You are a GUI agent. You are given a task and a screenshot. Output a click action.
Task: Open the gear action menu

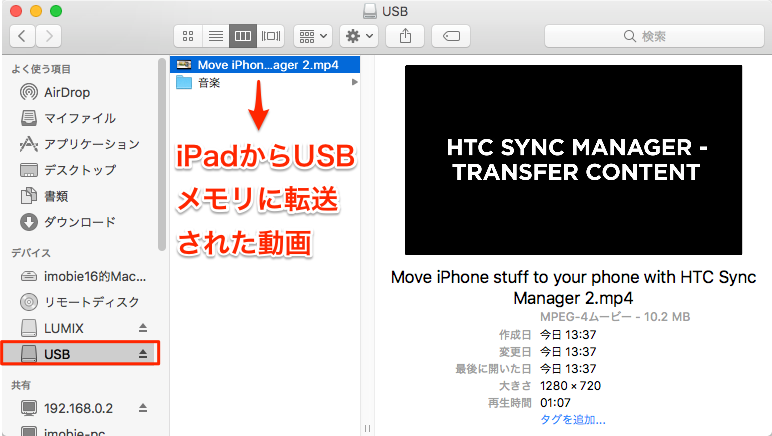click(x=359, y=36)
